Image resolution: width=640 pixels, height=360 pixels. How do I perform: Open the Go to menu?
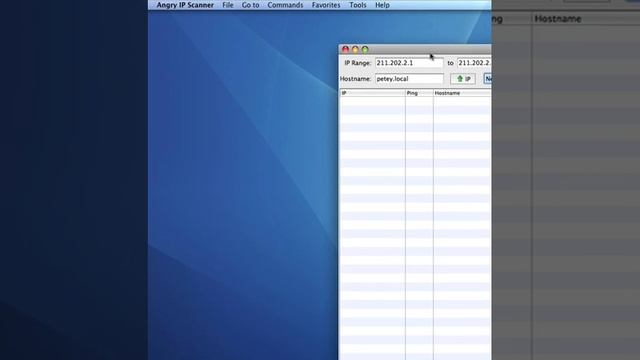(x=250, y=5)
